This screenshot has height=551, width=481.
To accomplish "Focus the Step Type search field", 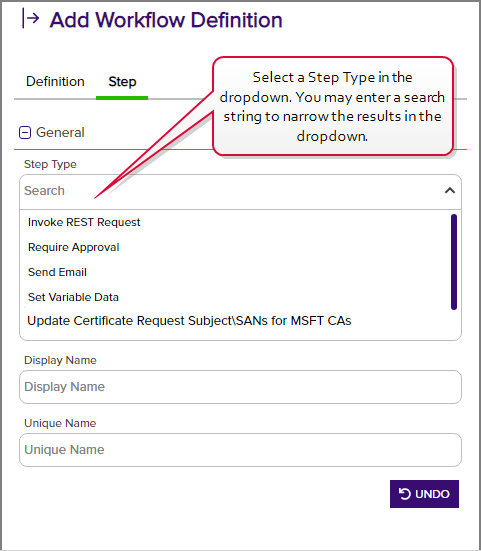I will coord(232,191).
